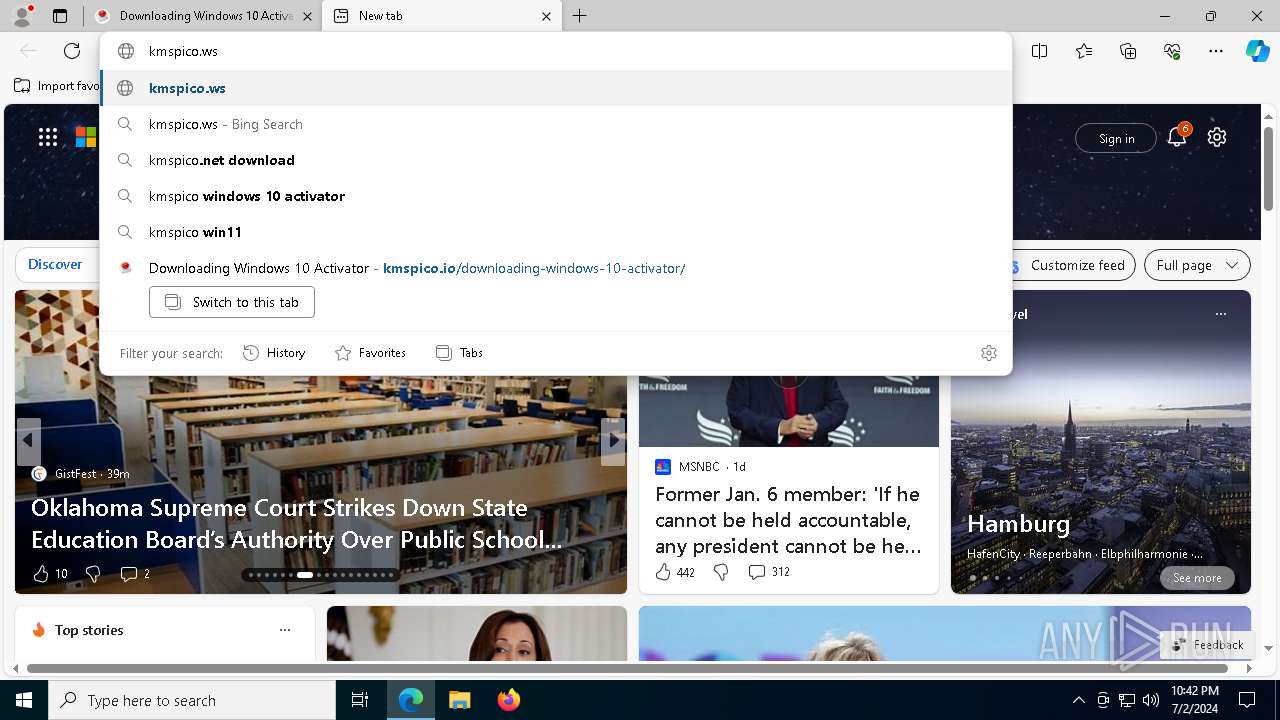Open comments on MSNBC article
The height and width of the screenshot is (720, 1280).
(769, 572)
